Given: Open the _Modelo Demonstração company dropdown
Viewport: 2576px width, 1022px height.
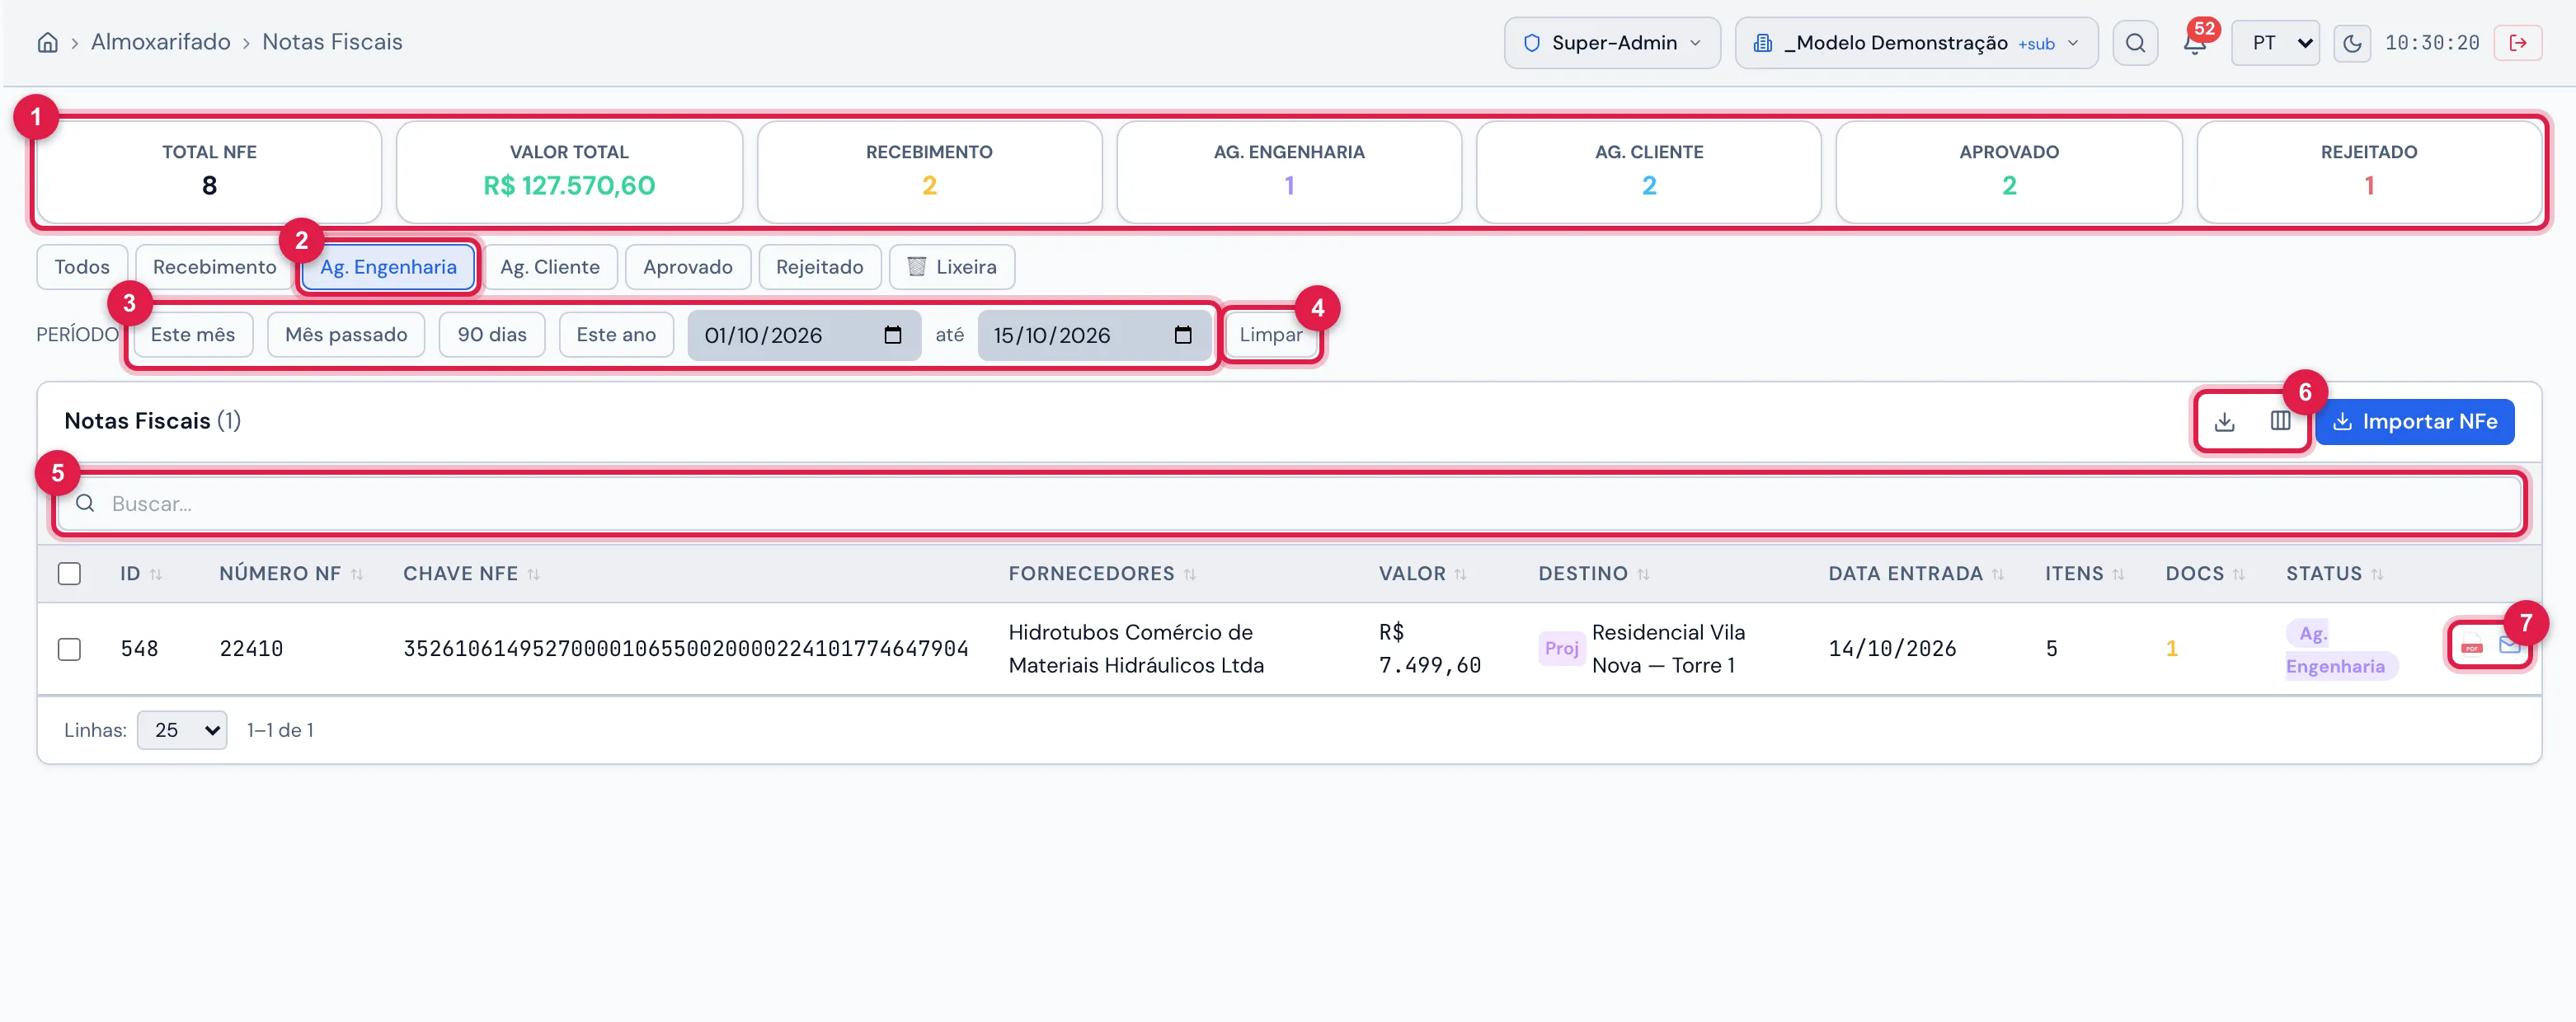Looking at the screenshot, I should 1916,43.
